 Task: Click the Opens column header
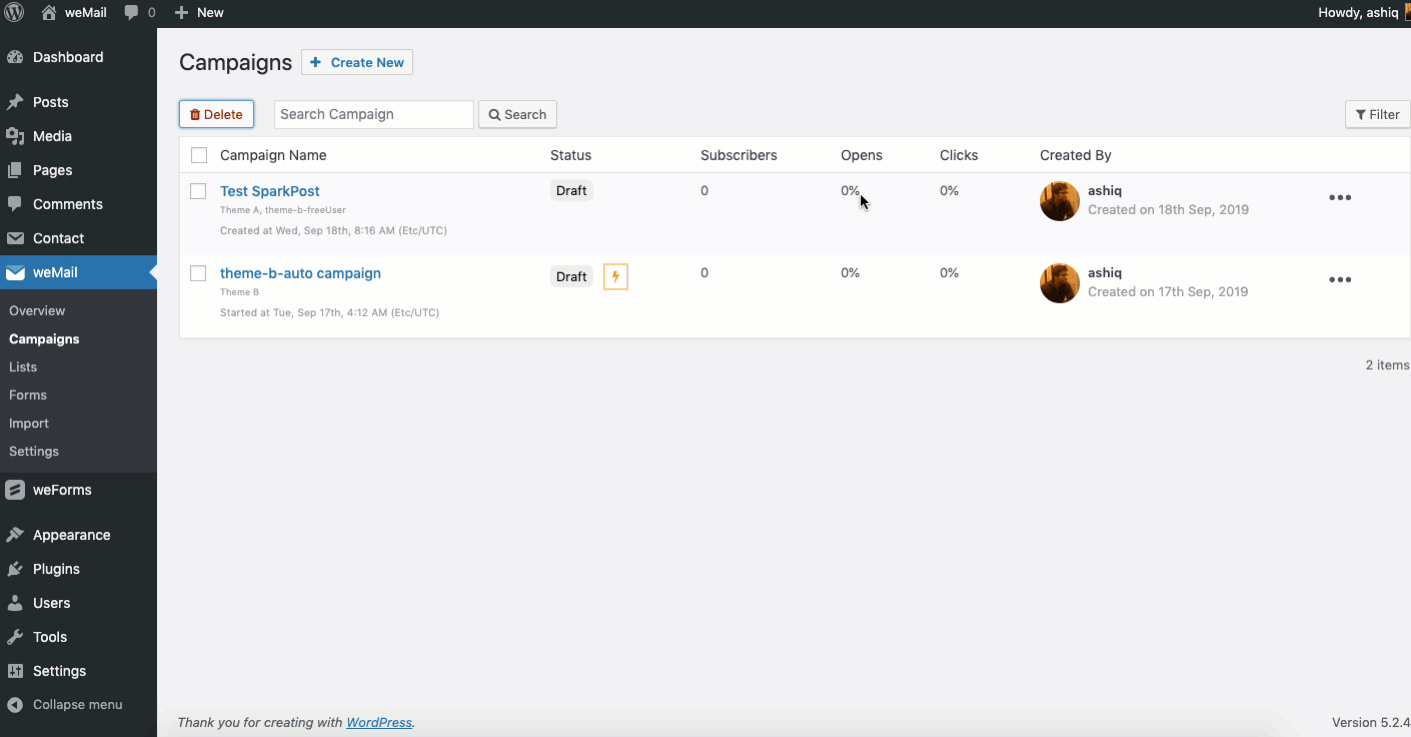point(862,155)
